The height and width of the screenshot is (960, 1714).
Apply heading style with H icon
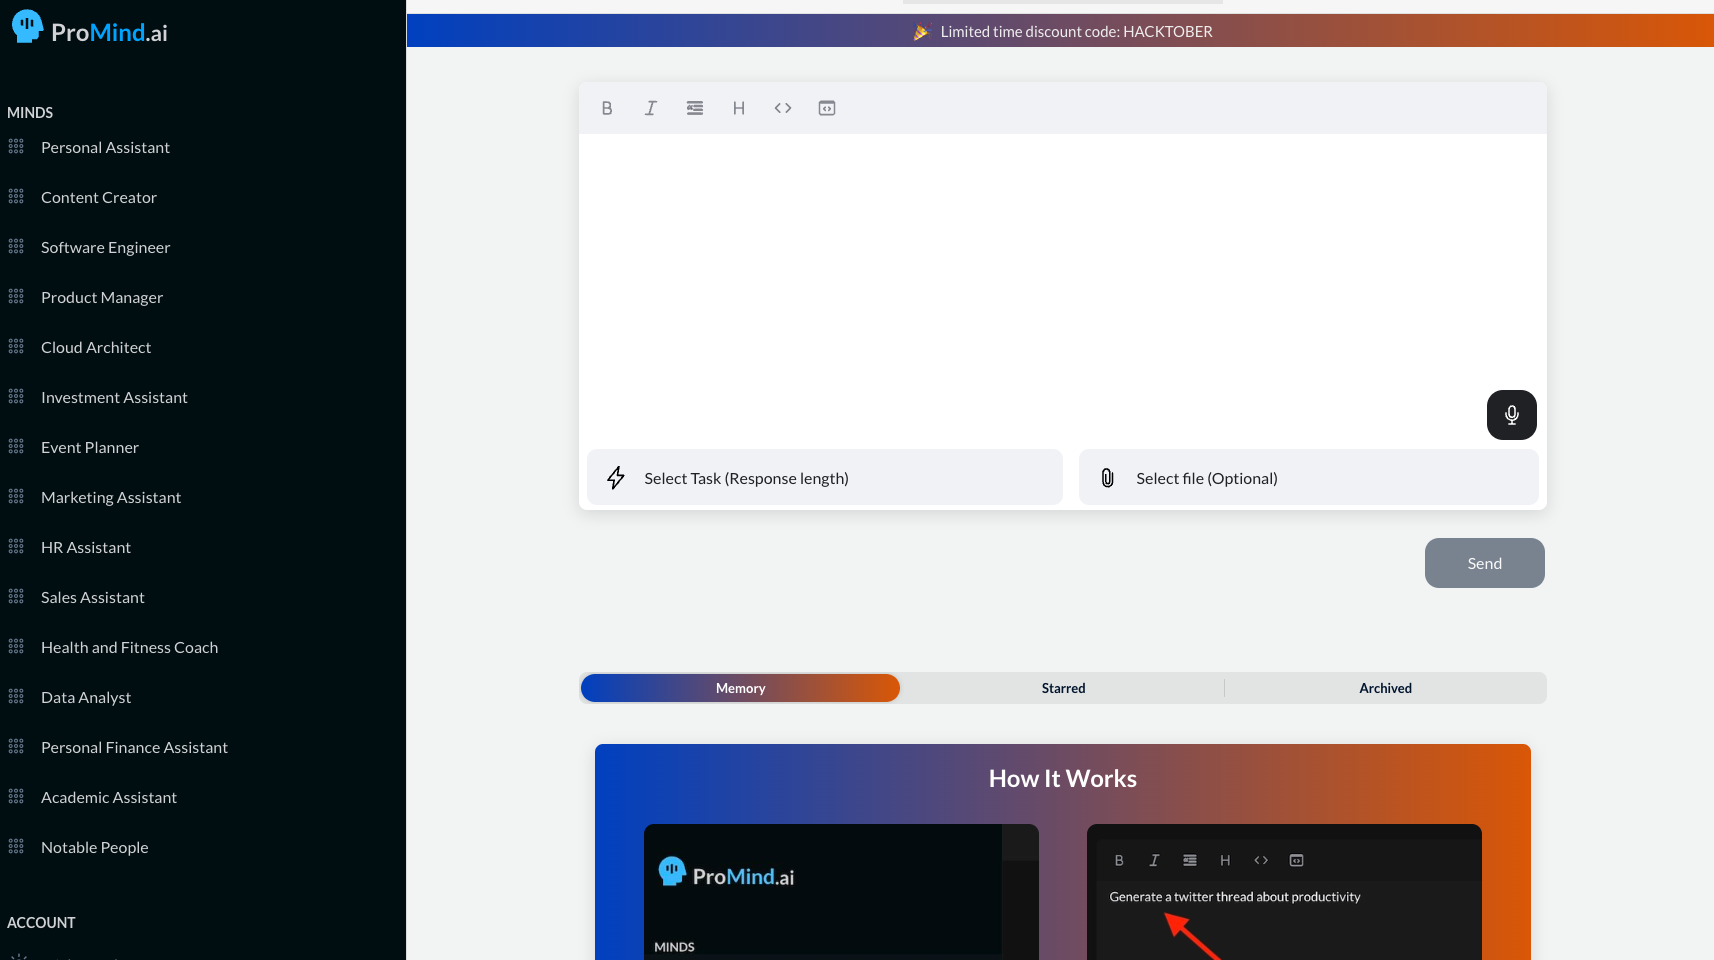(x=739, y=108)
